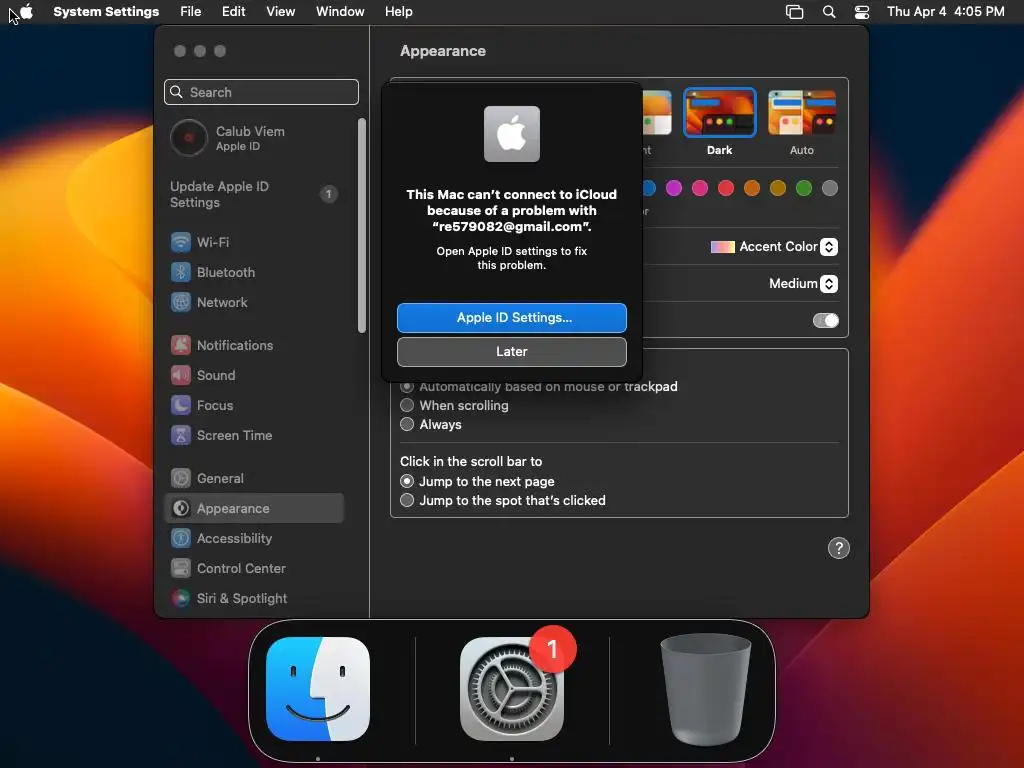1024x768 pixels.
Task: Open the Window menu
Action: (x=340, y=12)
